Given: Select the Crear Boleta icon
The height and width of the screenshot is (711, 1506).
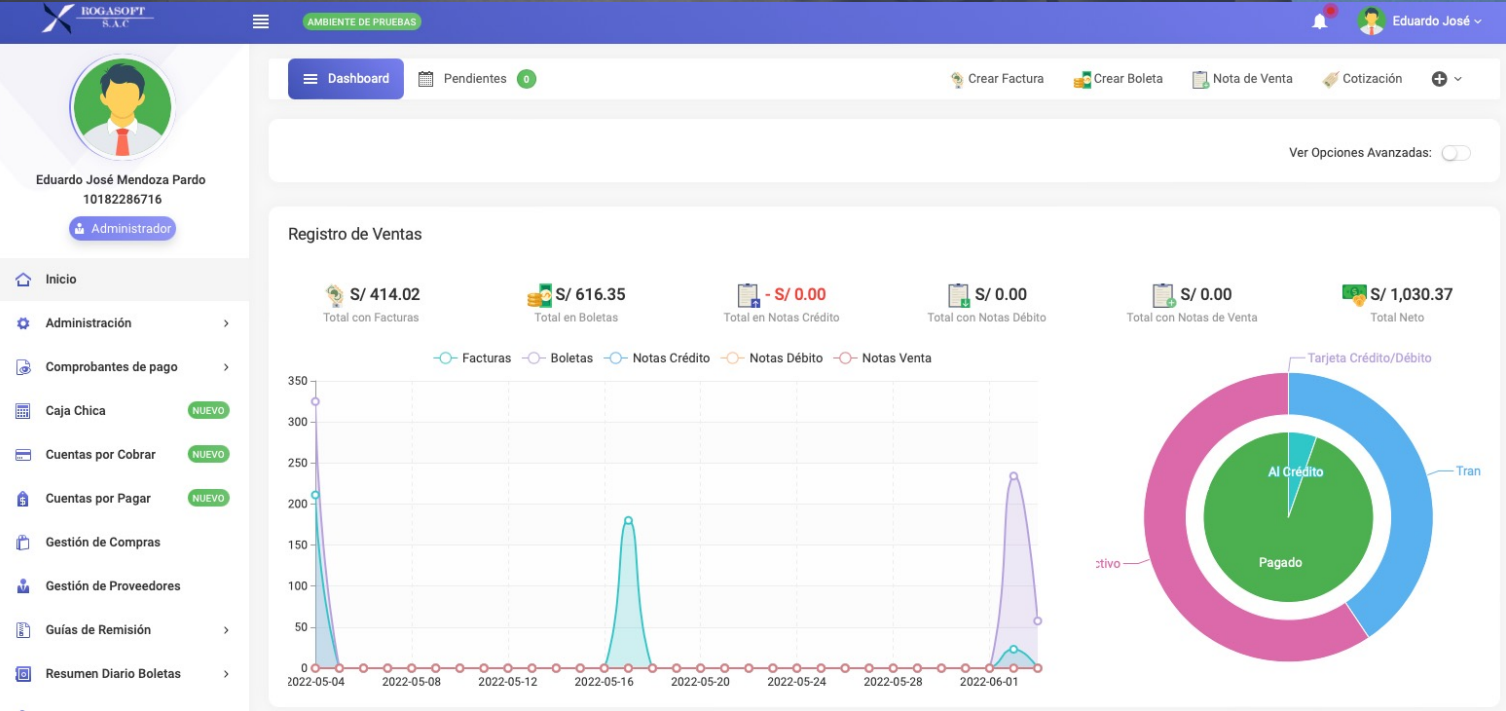Looking at the screenshot, I should click(1080, 78).
